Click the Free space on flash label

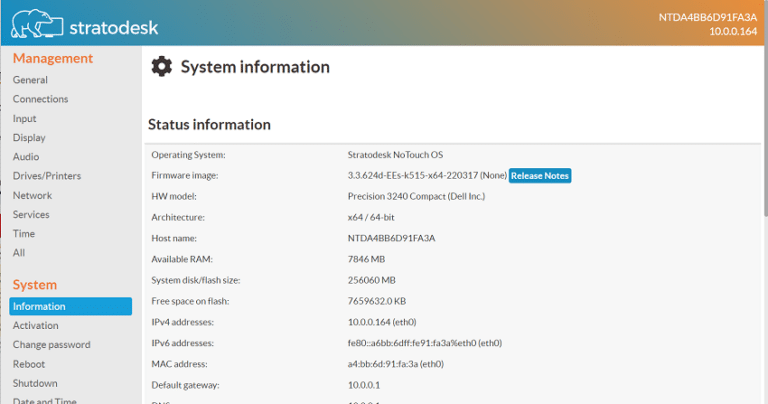[190, 301]
